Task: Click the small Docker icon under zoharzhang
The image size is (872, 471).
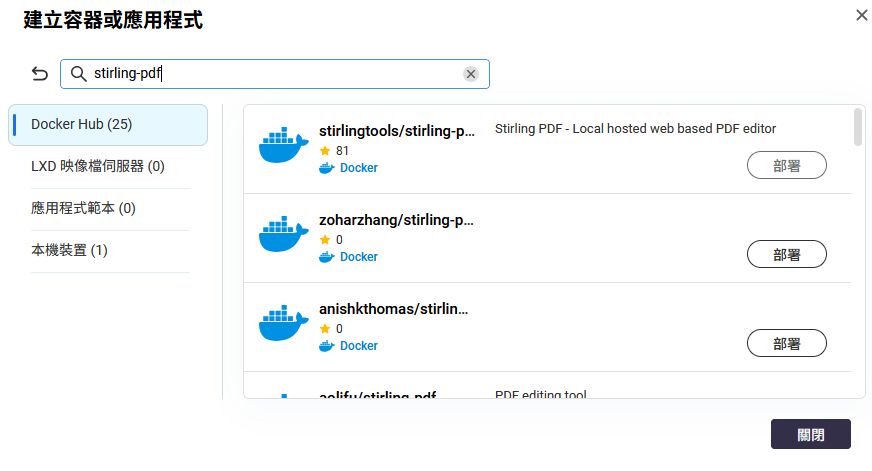Action: [326, 257]
